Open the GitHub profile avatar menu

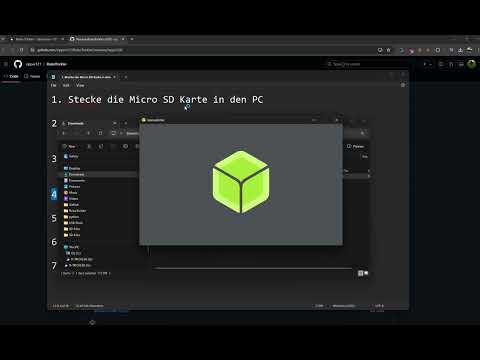(471, 64)
